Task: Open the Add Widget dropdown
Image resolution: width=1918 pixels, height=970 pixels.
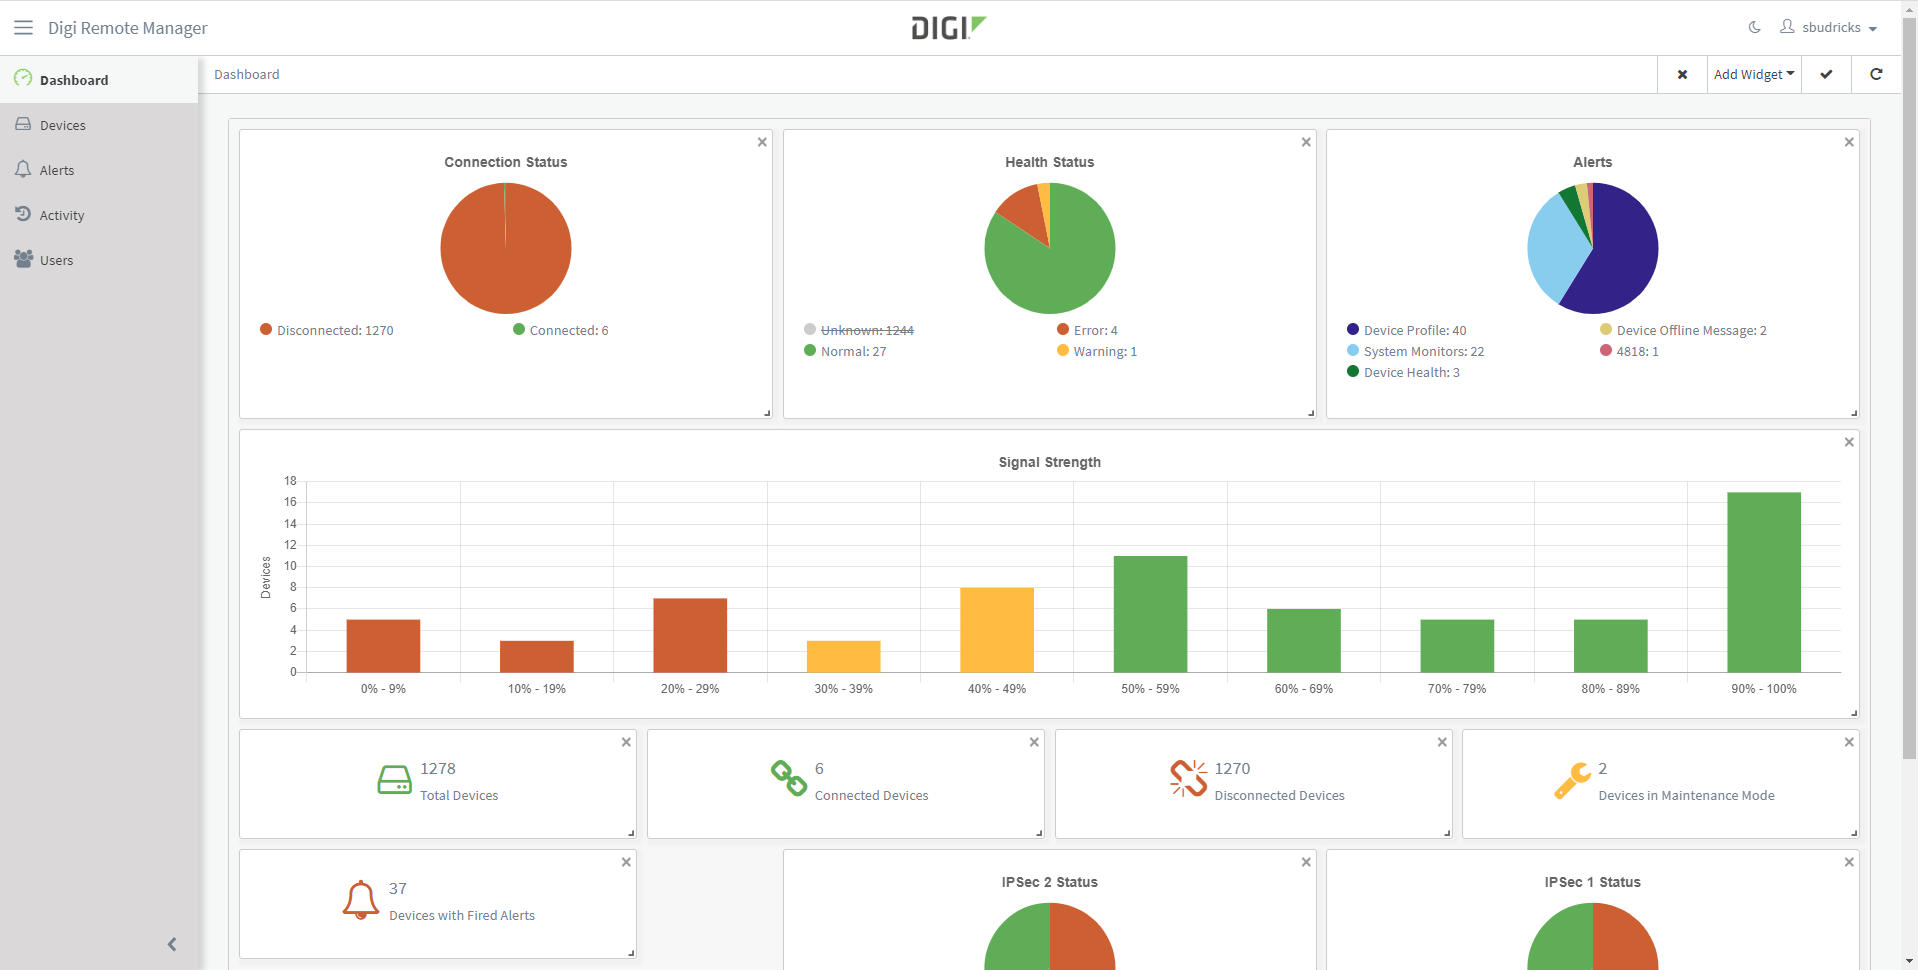Action: tap(1754, 74)
